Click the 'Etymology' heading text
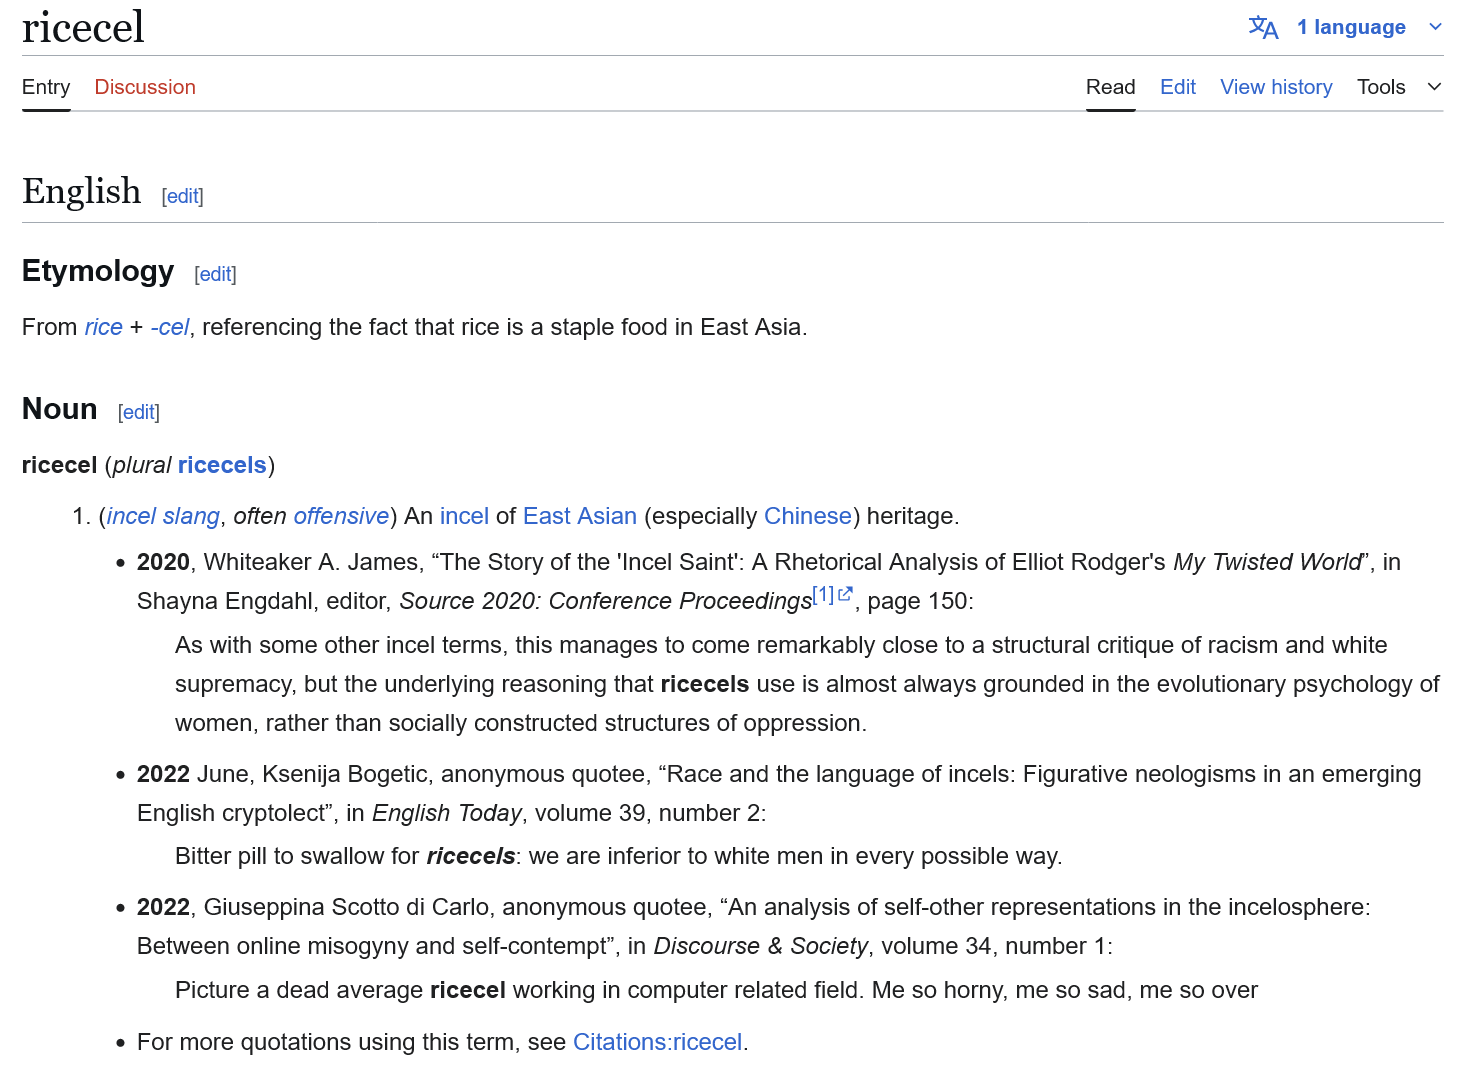Image resolution: width=1470 pixels, height=1074 pixels. click(x=98, y=271)
